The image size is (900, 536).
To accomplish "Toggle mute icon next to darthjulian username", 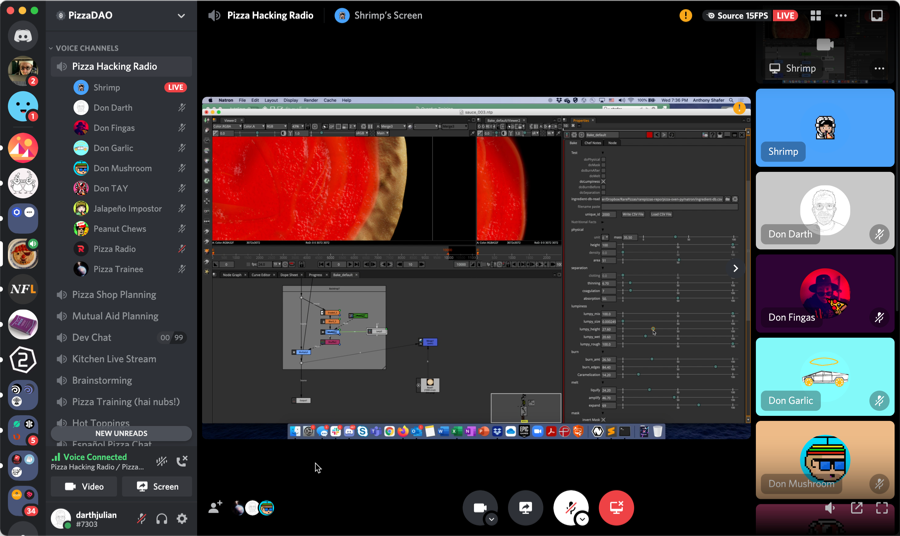I will [141, 519].
